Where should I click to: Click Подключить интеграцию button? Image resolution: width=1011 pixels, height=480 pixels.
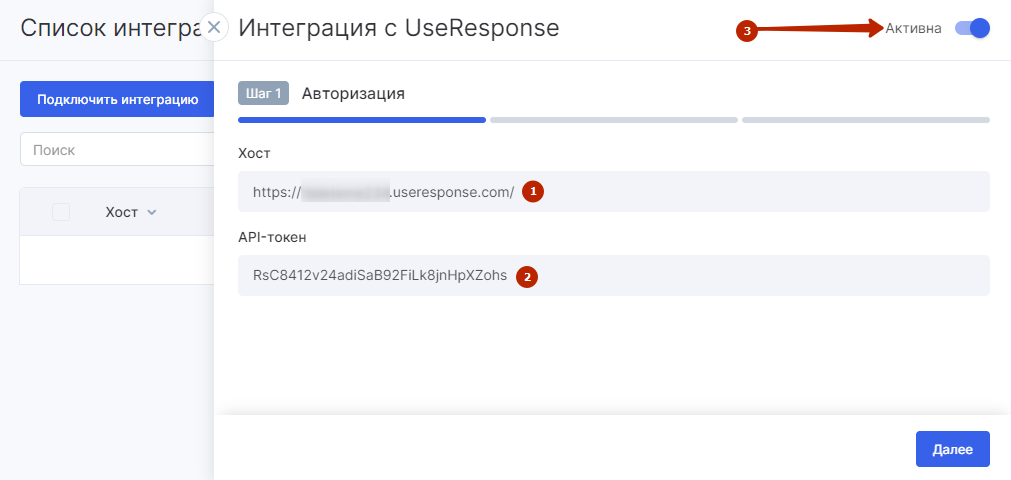[x=117, y=99]
